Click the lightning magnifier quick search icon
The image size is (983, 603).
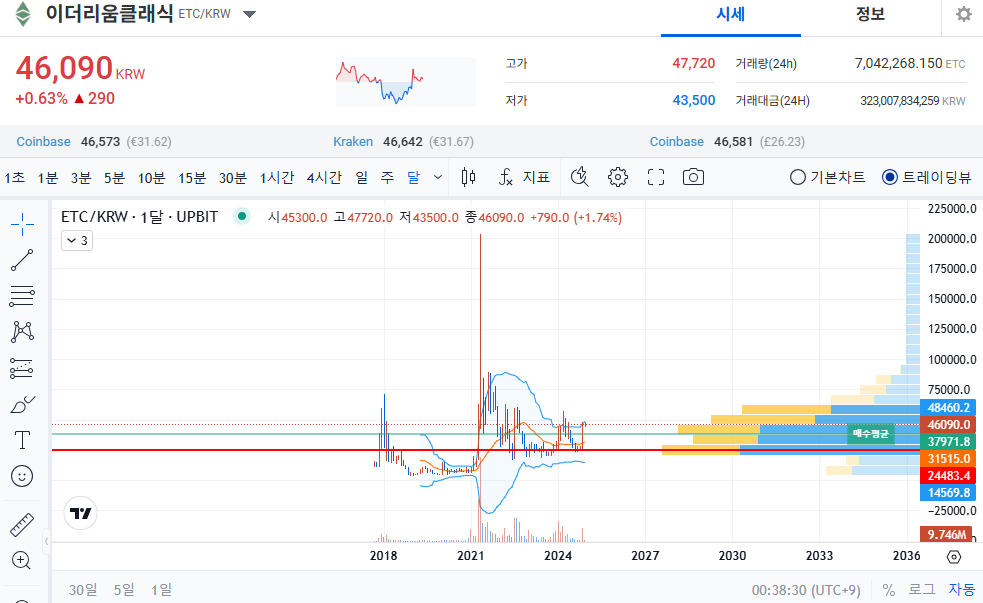tap(579, 178)
